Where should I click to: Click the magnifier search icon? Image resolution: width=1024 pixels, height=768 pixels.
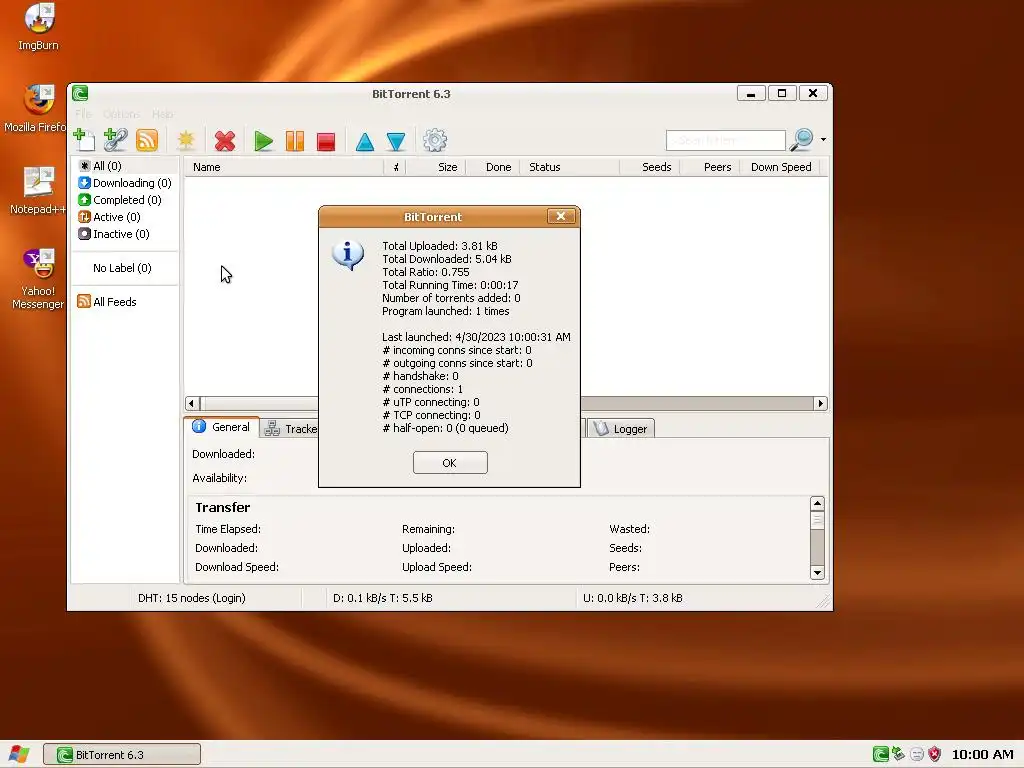pyautogui.click(x=802, y=139)
